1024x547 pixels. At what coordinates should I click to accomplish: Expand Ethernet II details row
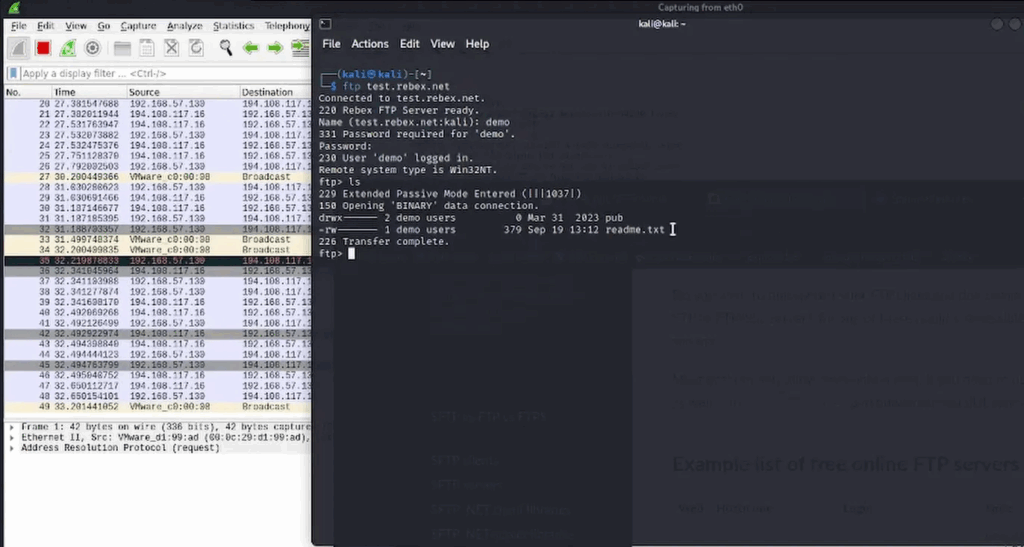(x=11, y=437)
